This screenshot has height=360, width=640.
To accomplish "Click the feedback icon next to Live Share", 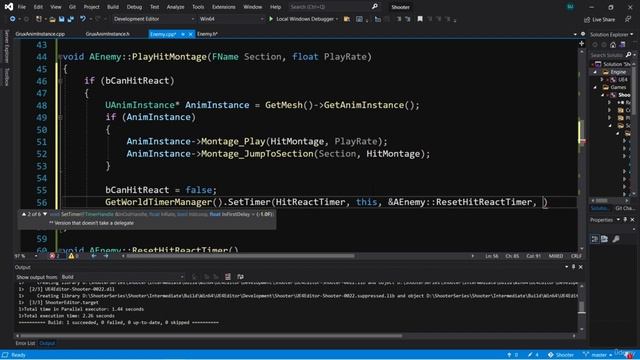I will point(628,19).
